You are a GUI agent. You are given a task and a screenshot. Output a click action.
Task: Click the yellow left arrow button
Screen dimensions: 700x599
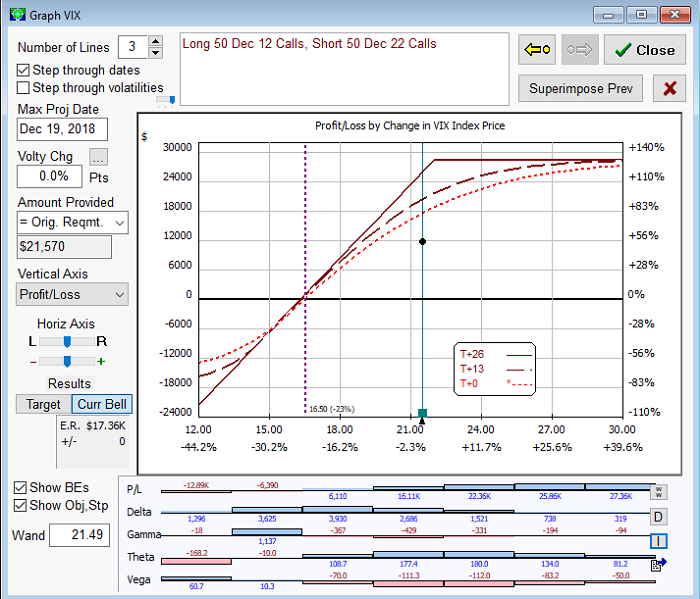pos(537,50)
